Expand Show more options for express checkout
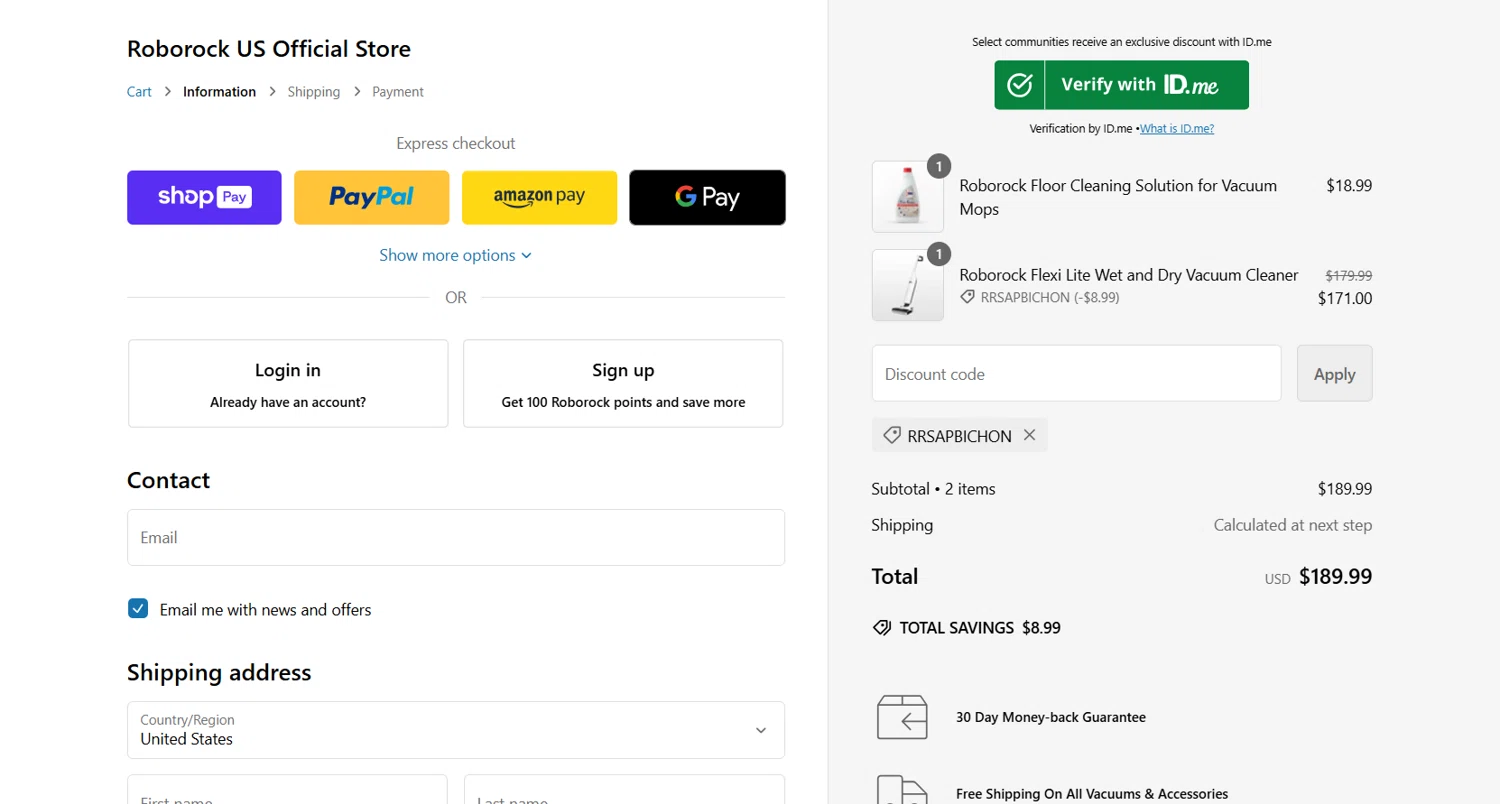The height and width of the screenshot is (804, 1500). click(455, 255)
